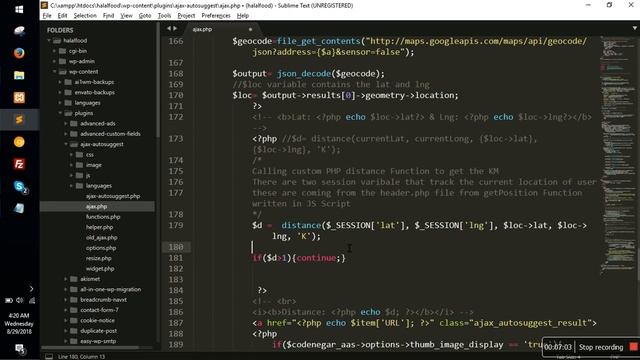Image resolution: width=640 pixels, height=360 pixels.
Task: Open Skype from the taskbar
Action: pos(19,187)
